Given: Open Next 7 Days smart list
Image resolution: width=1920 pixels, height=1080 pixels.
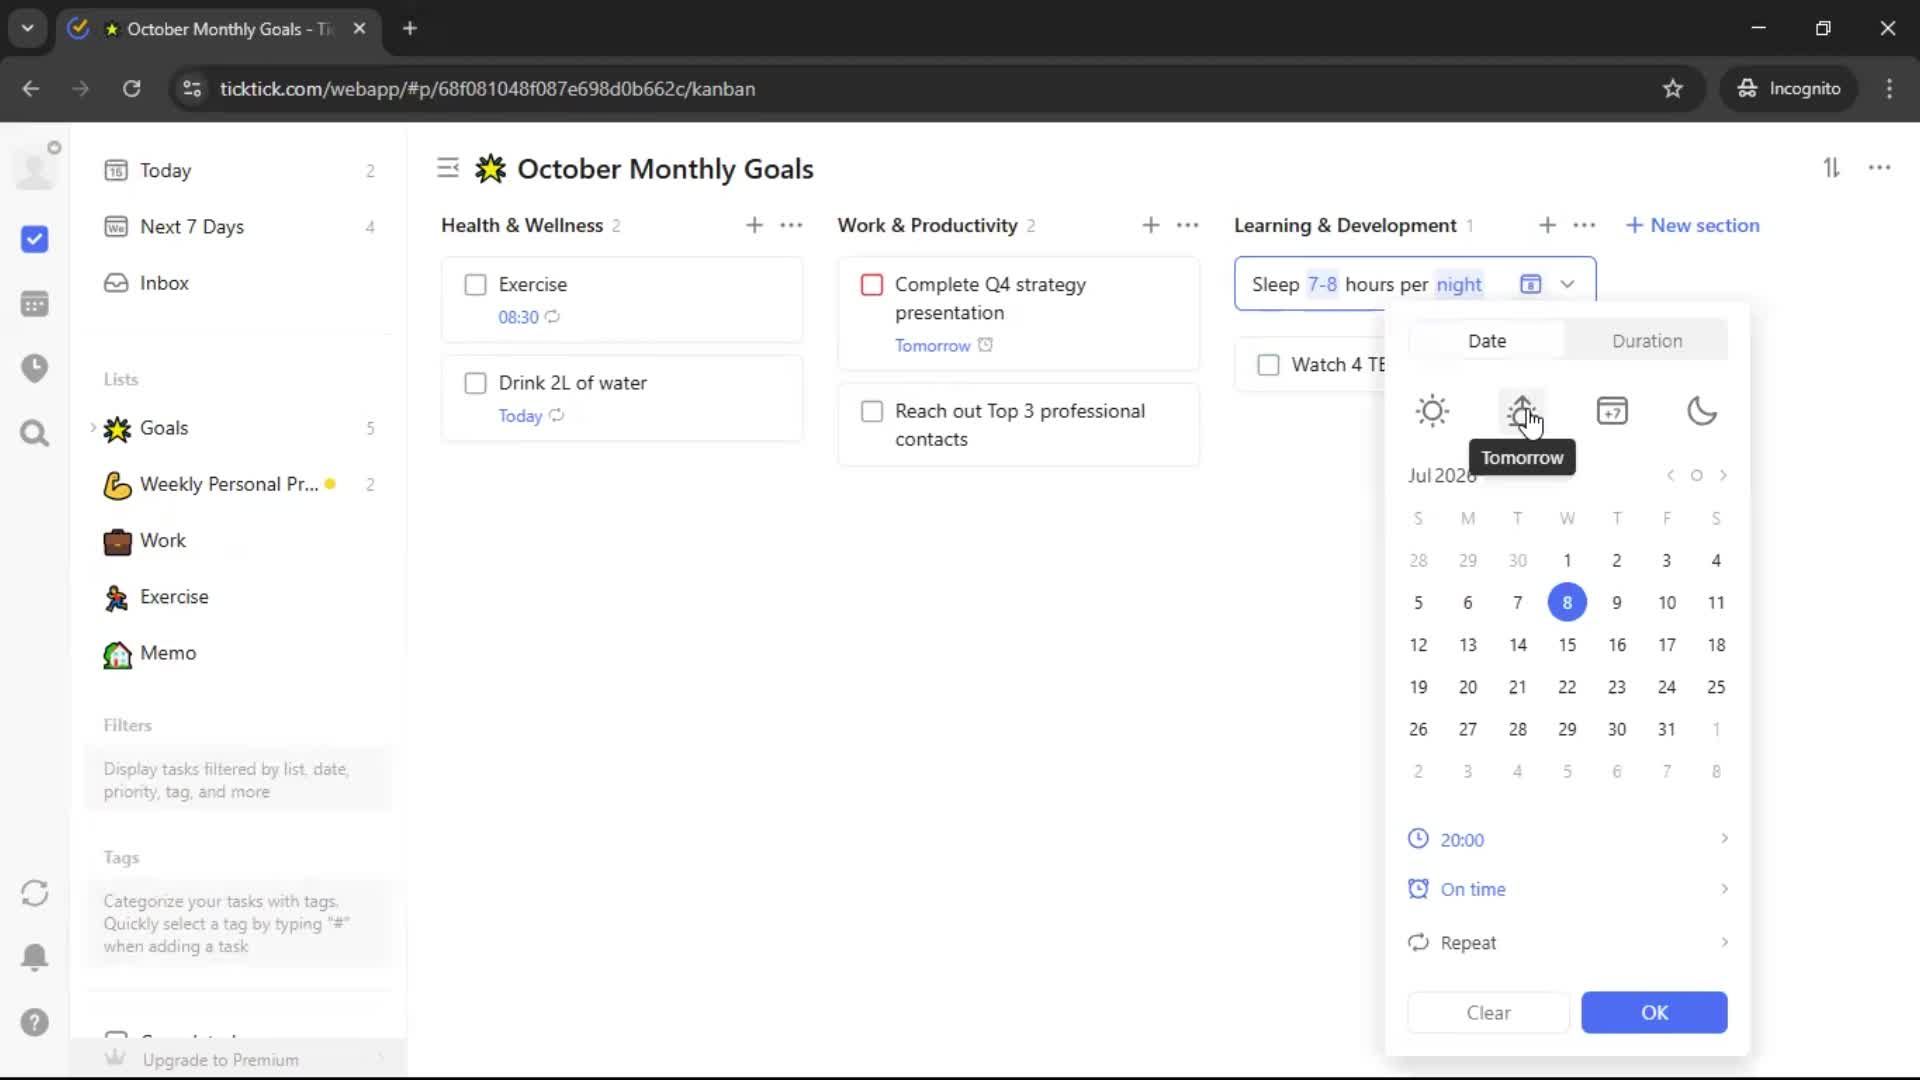Looking at the screenshot, I should tap(192, 227).
